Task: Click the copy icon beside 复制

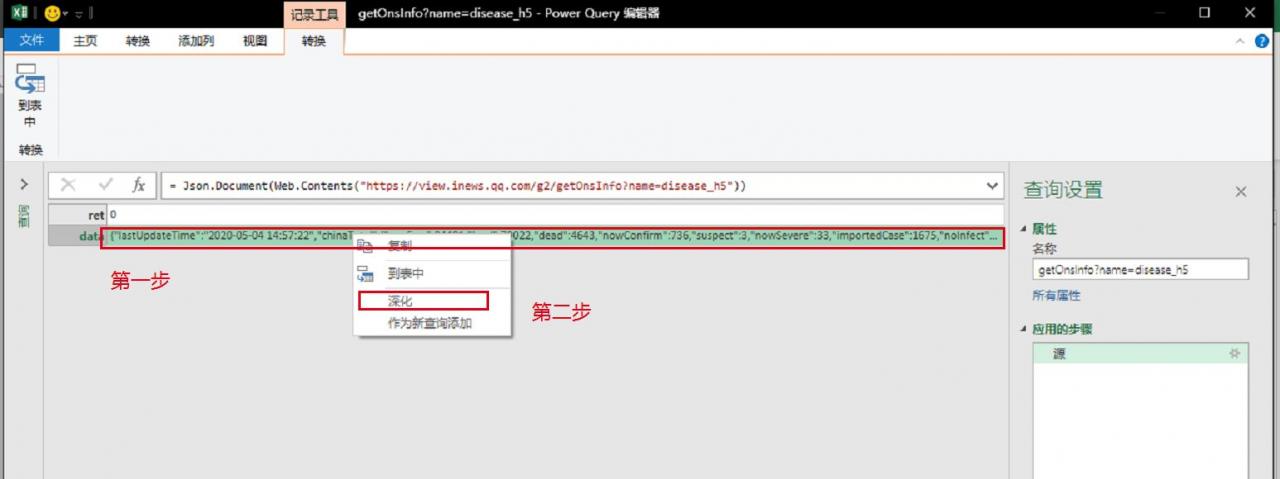Action: pos(364,246)
